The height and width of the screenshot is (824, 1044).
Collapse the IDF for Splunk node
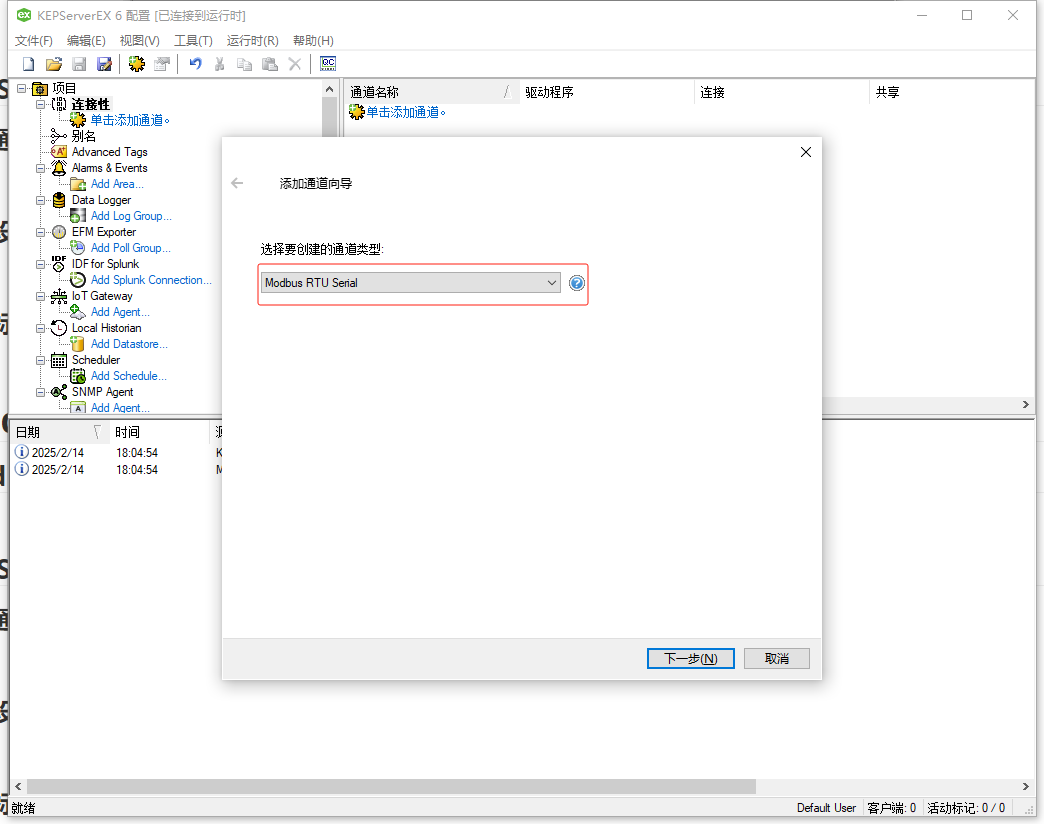point(41,264)
